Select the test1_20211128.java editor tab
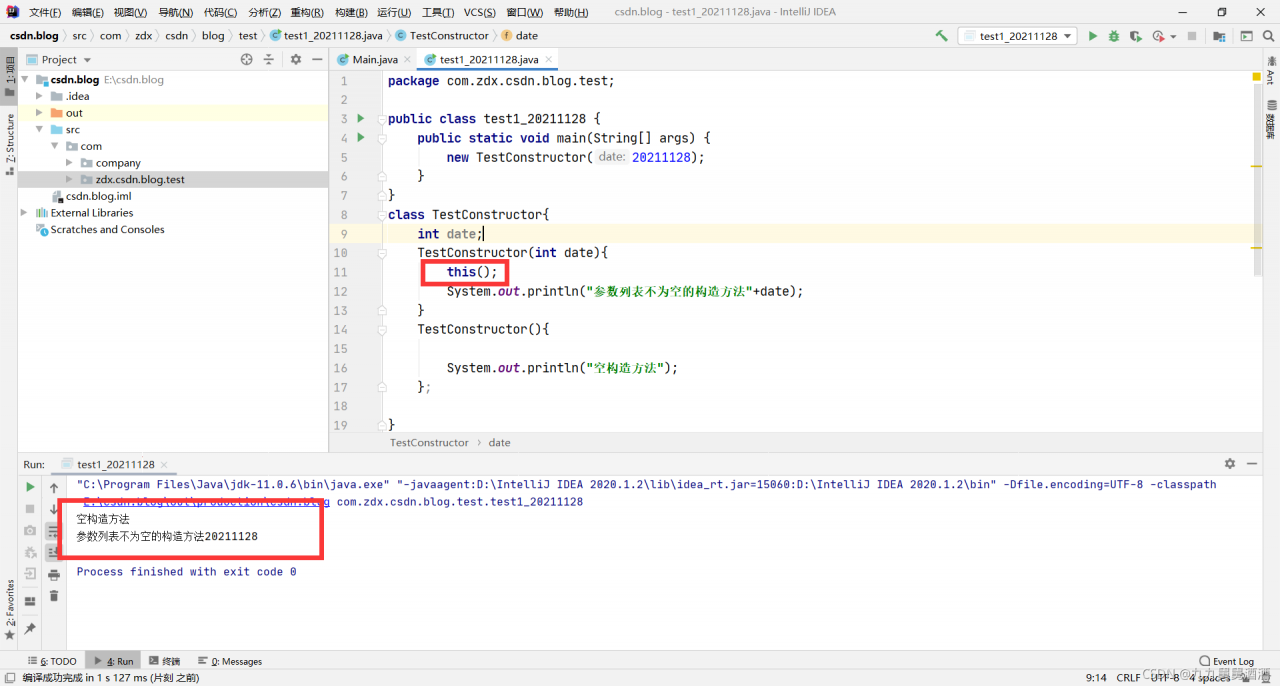Screen dimensions: 1280x686 (488, 60)
